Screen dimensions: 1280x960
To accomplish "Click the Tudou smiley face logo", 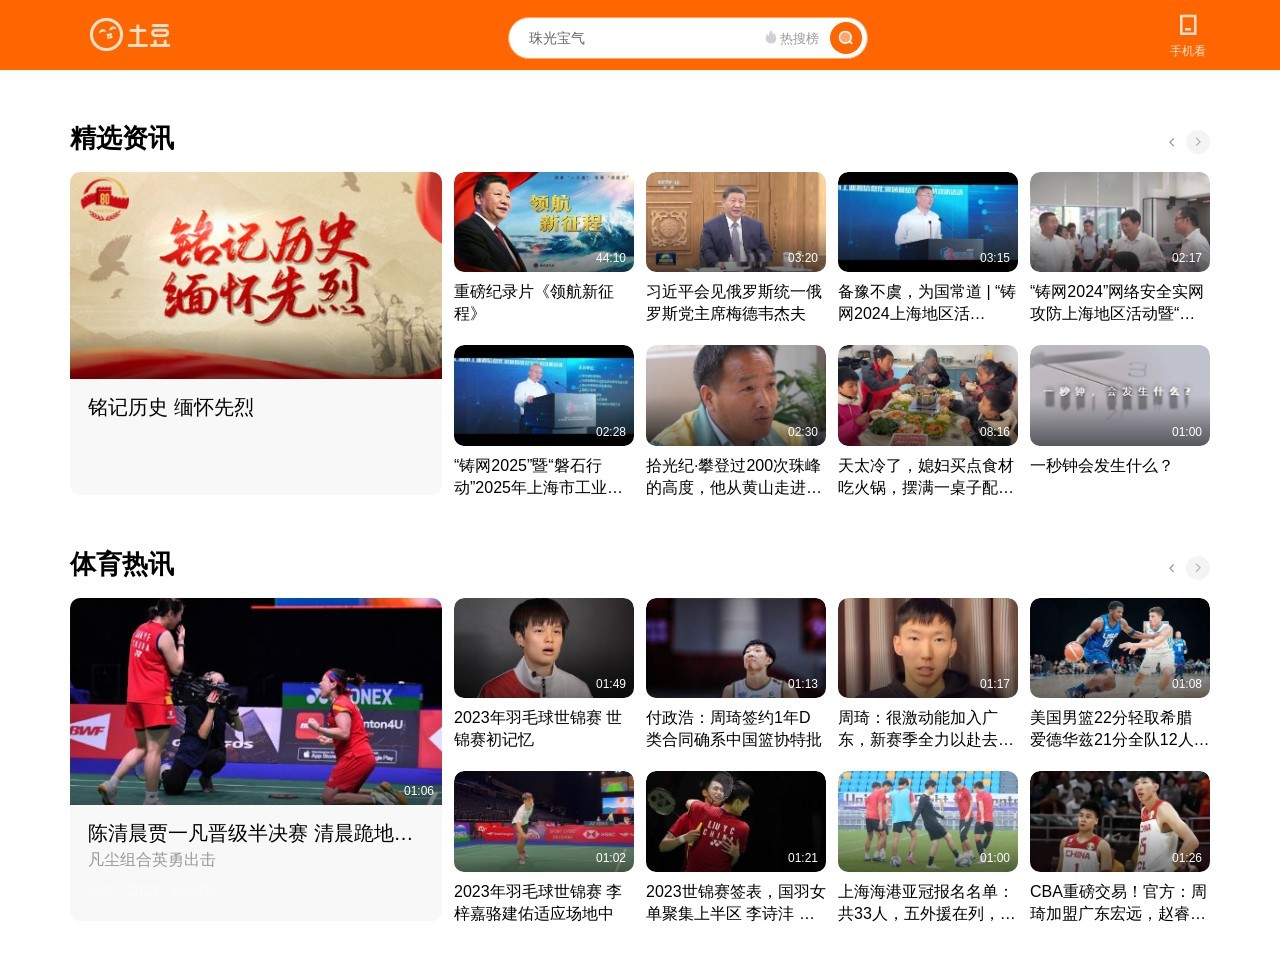I will coord(106,34).
